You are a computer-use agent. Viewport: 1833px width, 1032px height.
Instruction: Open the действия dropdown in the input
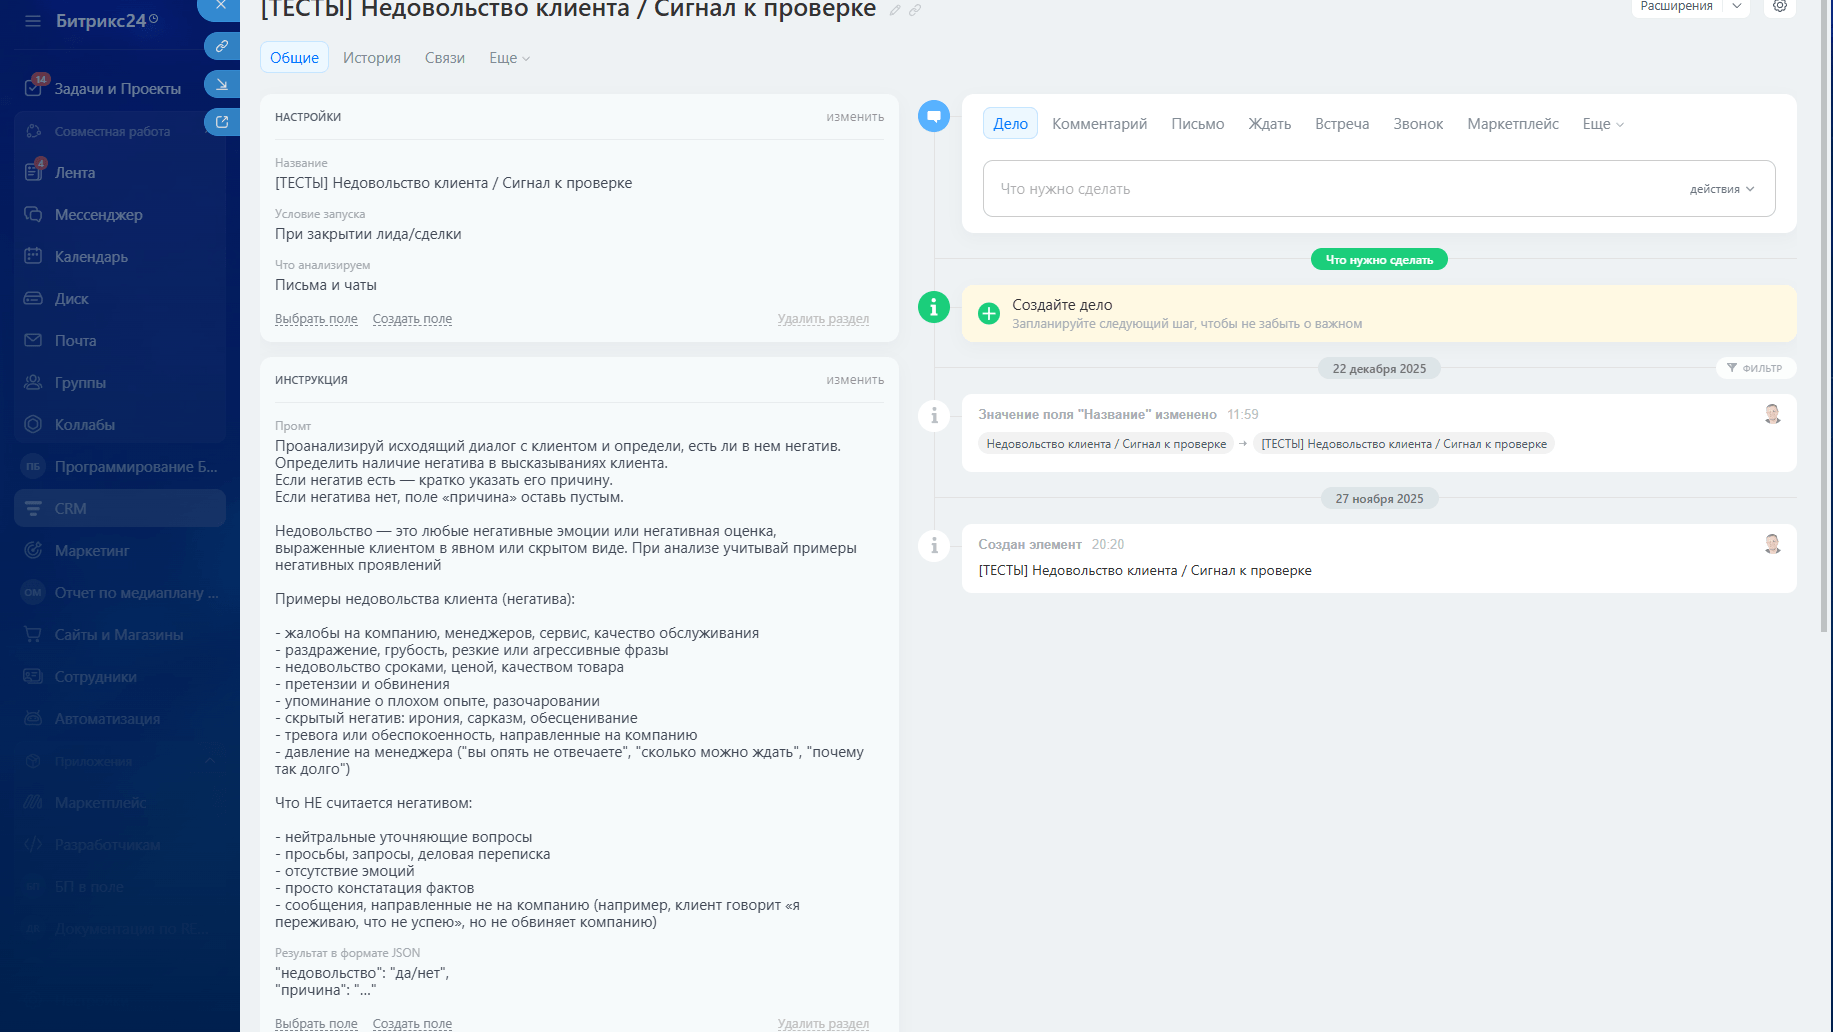click(x=1721, y=189)
